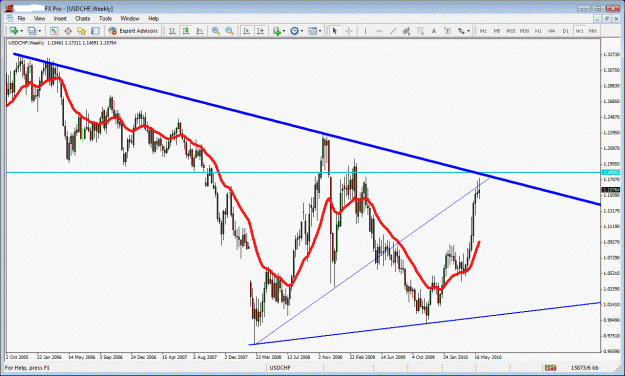The width and height of the screenshot is (625, 376).
Task: Click 'For Help, press F1' status text
Action: click(27, 368)
